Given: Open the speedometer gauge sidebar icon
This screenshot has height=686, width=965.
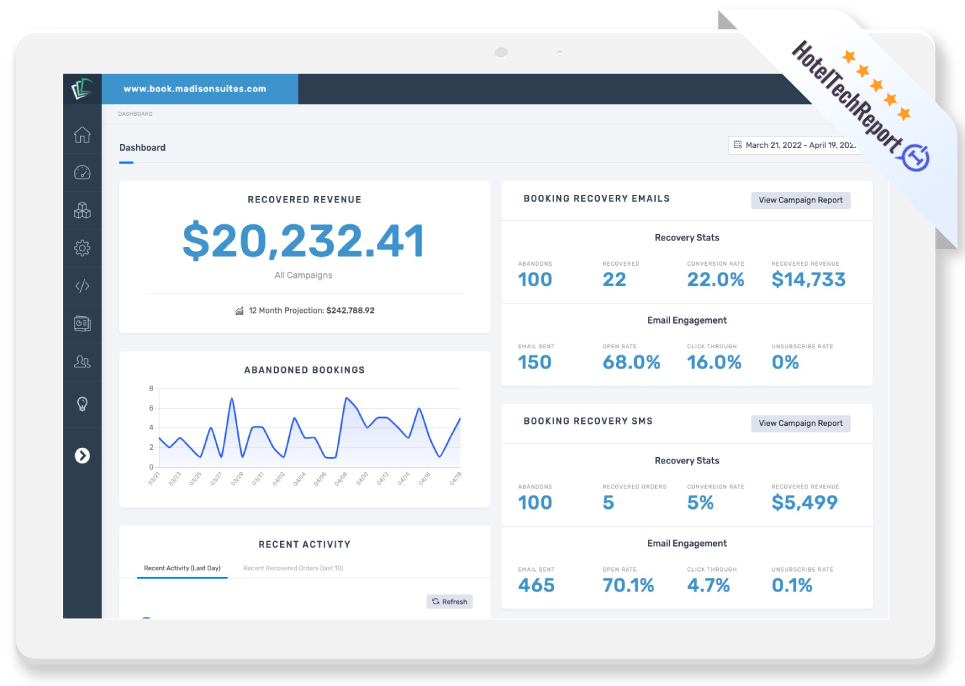Looking at the screenshot, I should (x=82, y=172).
